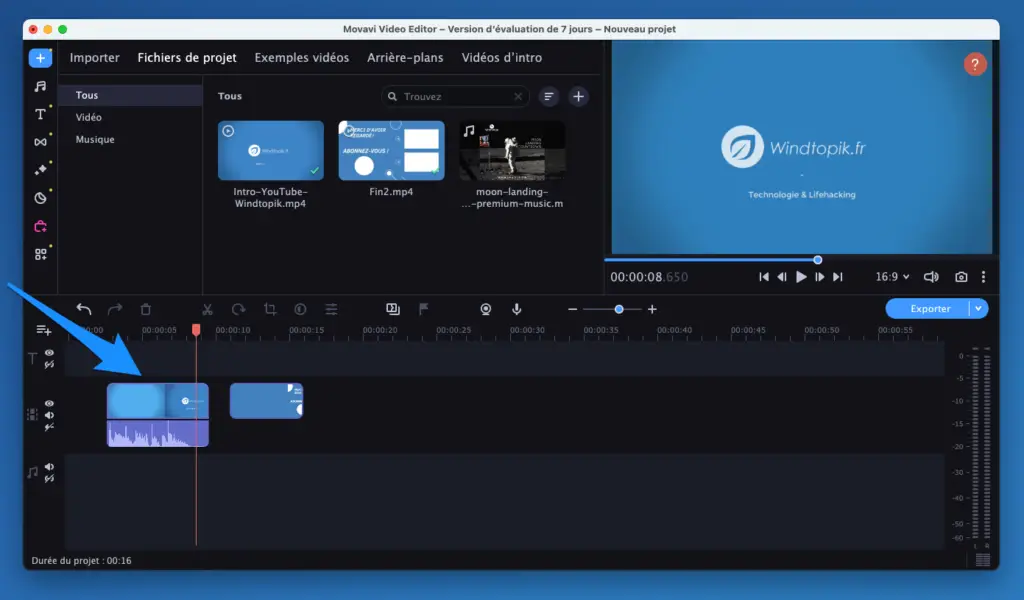Open the Sounds panel music note icon
Image resolution: width=1024 pixels, height=600 pixels.
click(40, 86)
